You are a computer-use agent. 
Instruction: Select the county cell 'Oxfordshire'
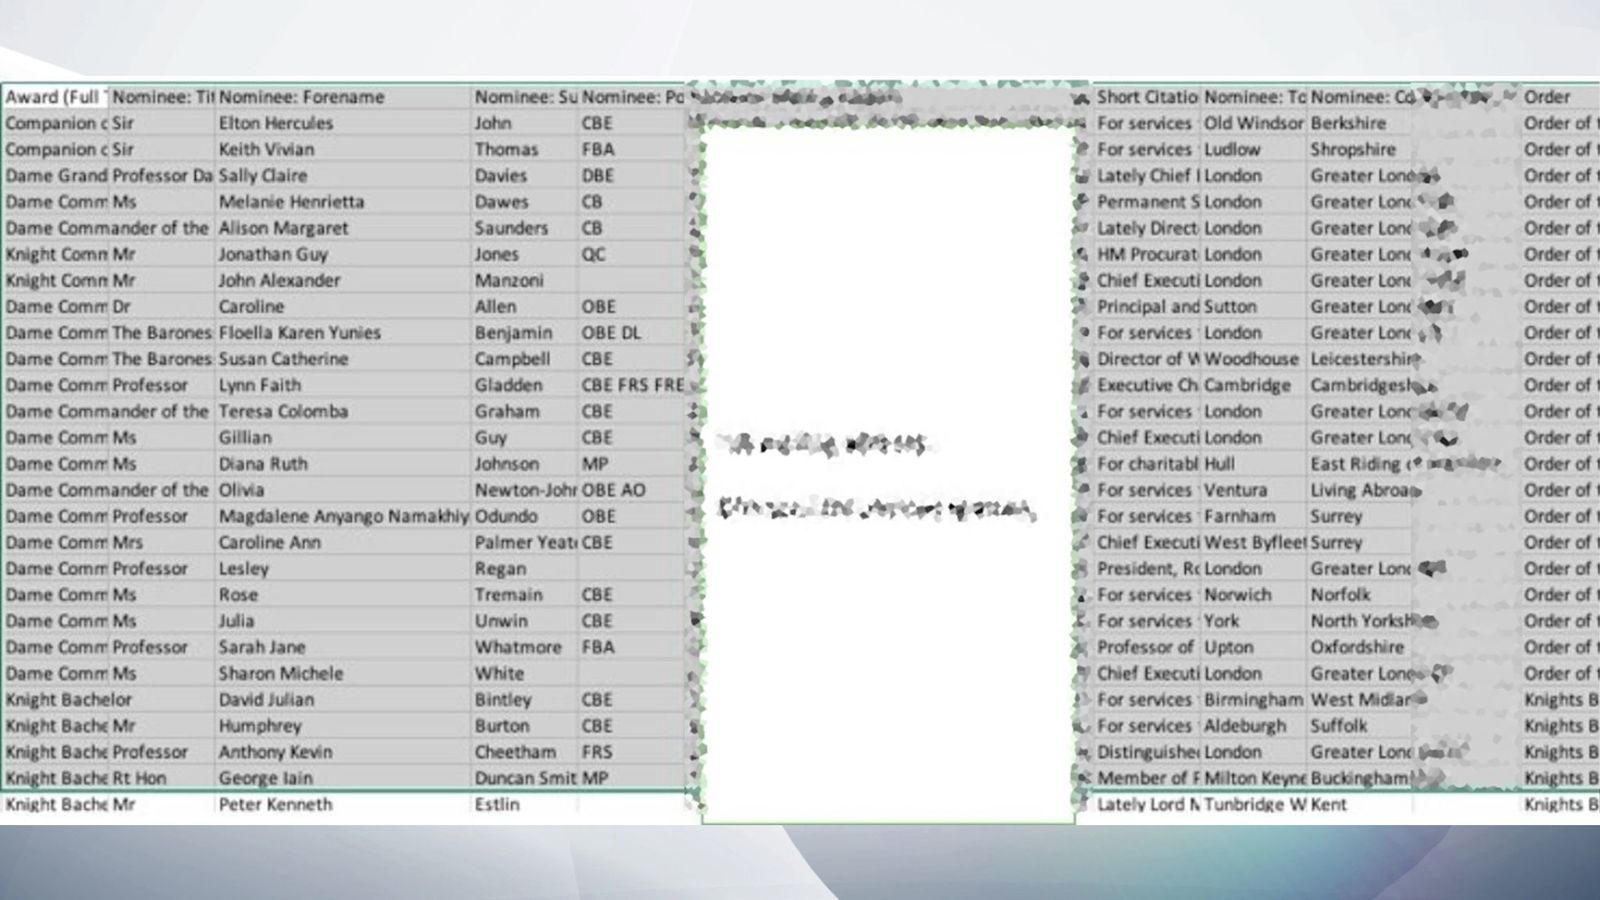point(1360,647)
